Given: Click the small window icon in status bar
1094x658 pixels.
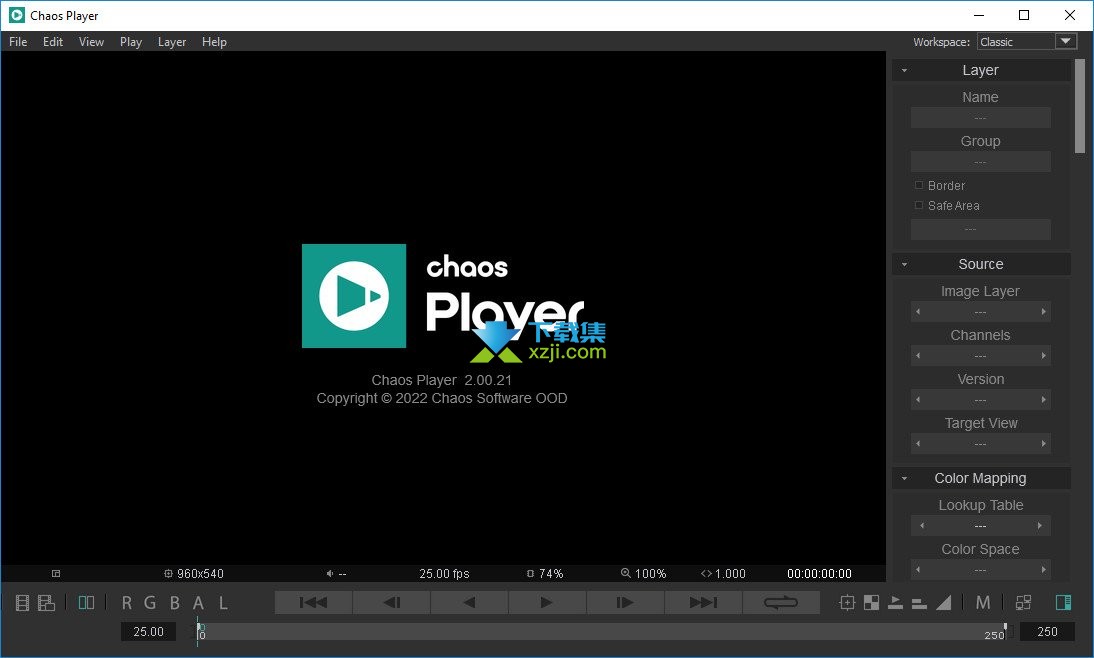Looking at the screenshot, I should [56, 574].
